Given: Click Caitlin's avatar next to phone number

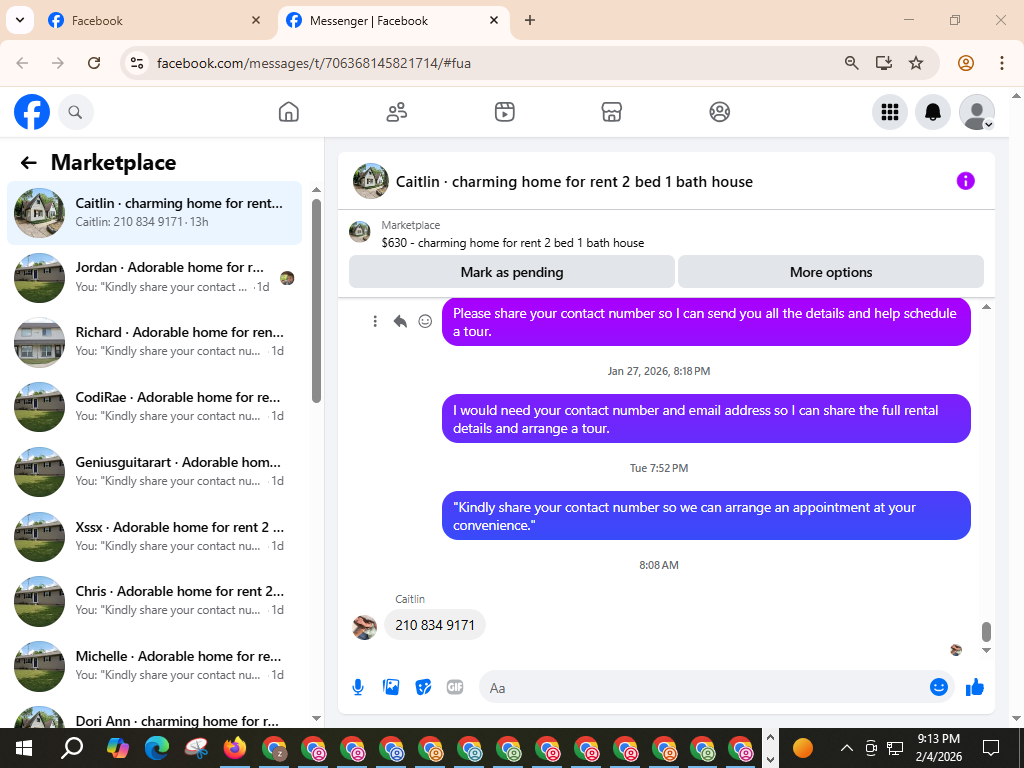Looking at the screenshot, I should click(364, 627).
